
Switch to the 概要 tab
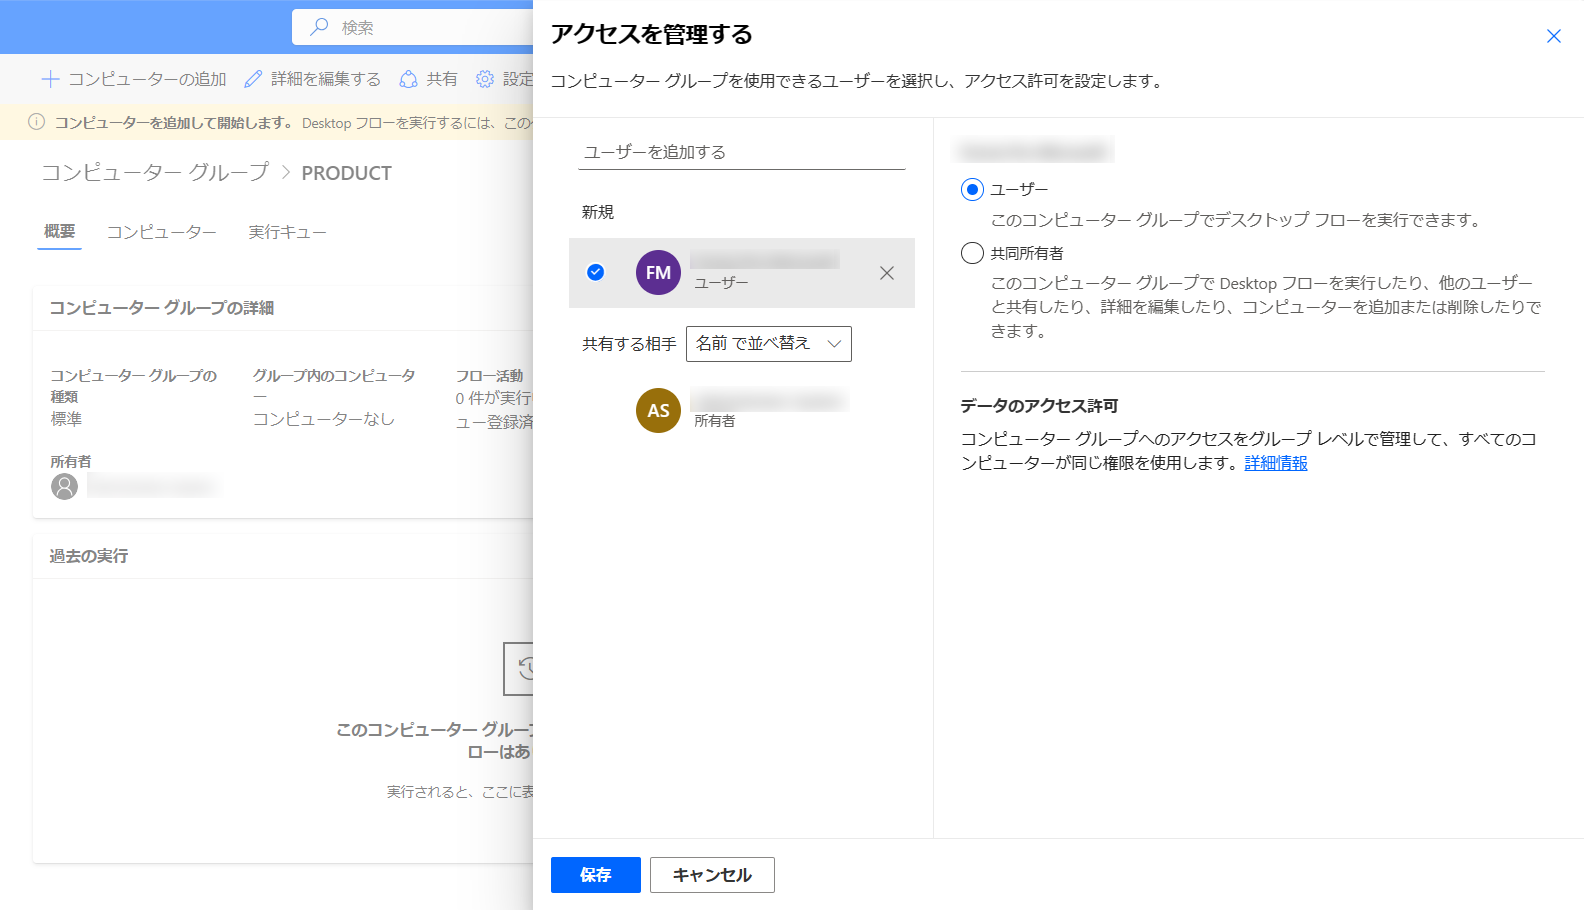59,232
